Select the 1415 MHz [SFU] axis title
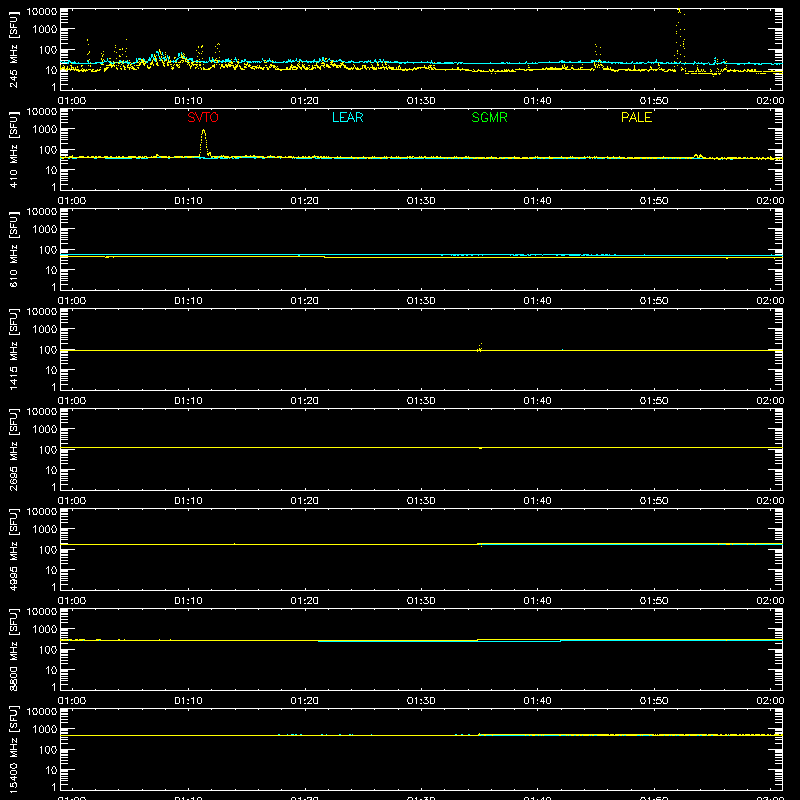 [x=14, y=349]
